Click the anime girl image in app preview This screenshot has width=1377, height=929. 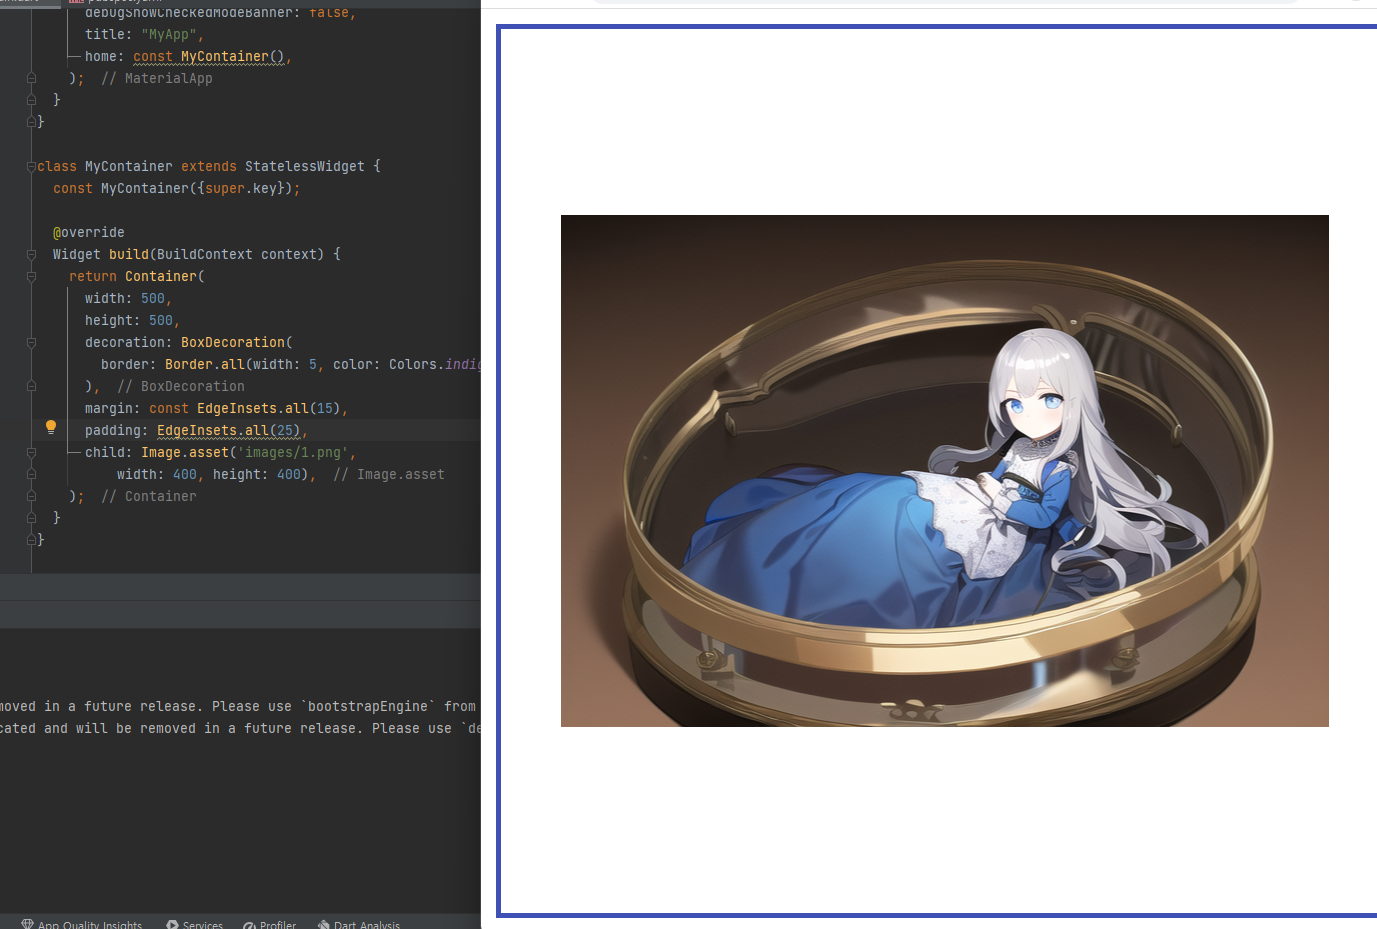[x=944, y=471]
